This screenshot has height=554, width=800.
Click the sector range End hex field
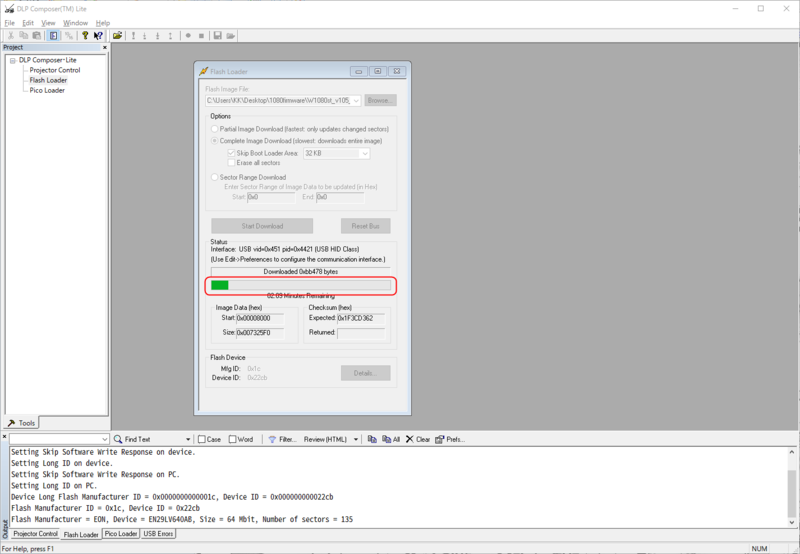click(340, 197)
